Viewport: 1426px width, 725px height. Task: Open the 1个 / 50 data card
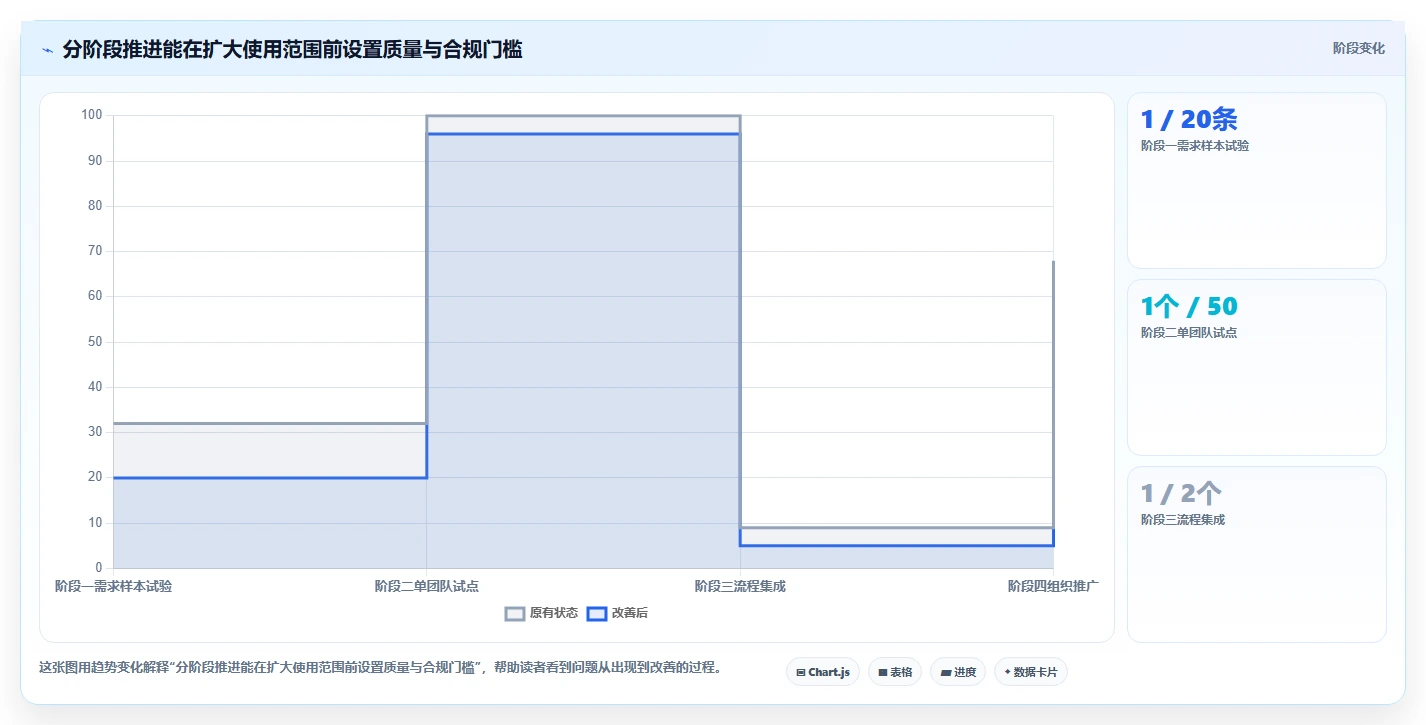tap(1257, 367)
